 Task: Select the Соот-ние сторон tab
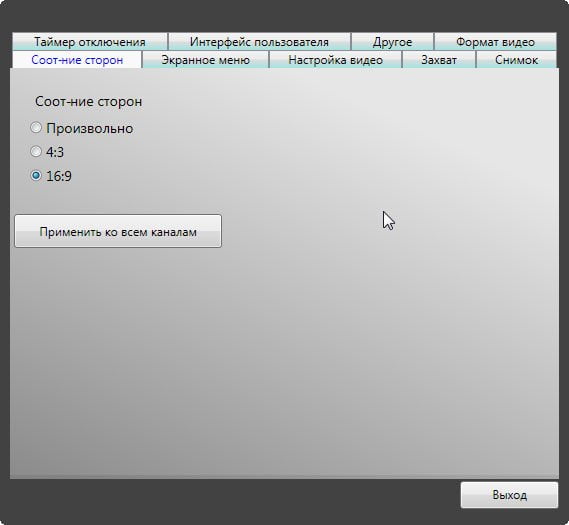click(x=77, y=60)
